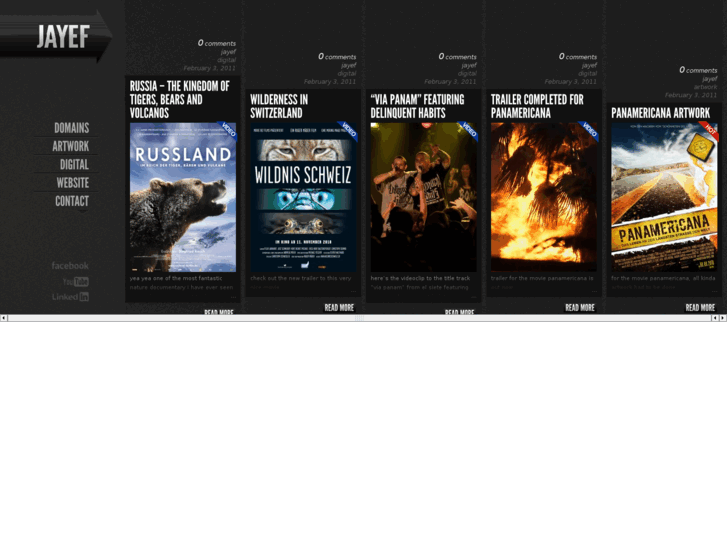Select the Website menu item

[73, 183]
